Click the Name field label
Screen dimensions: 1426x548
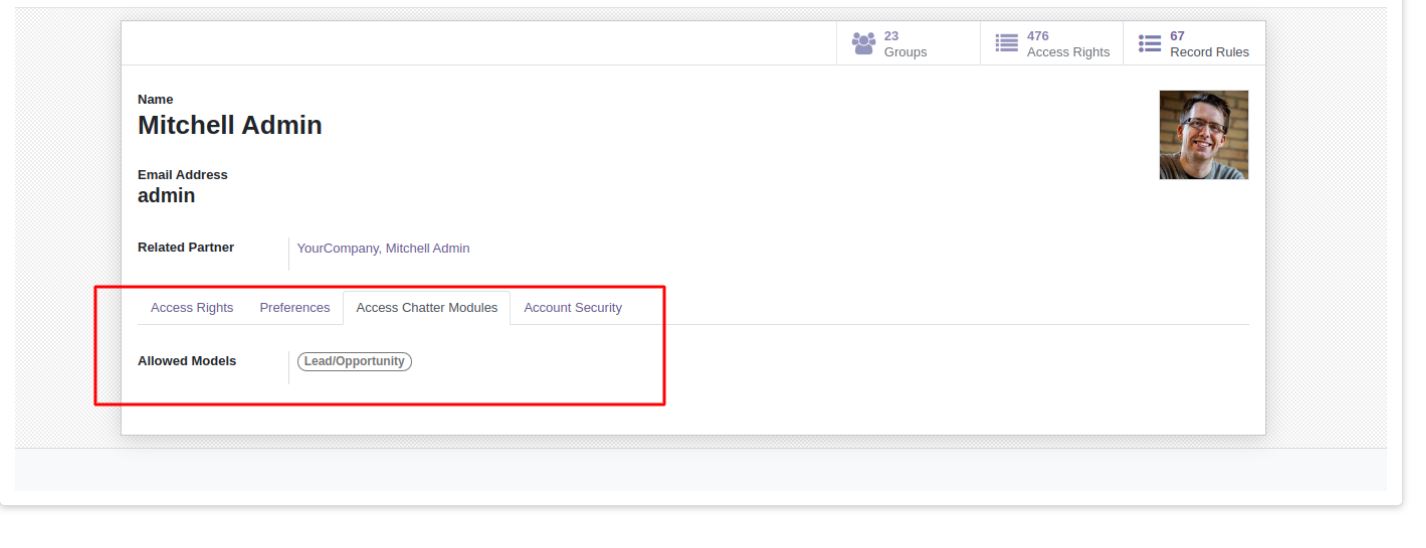coord(156,100)
